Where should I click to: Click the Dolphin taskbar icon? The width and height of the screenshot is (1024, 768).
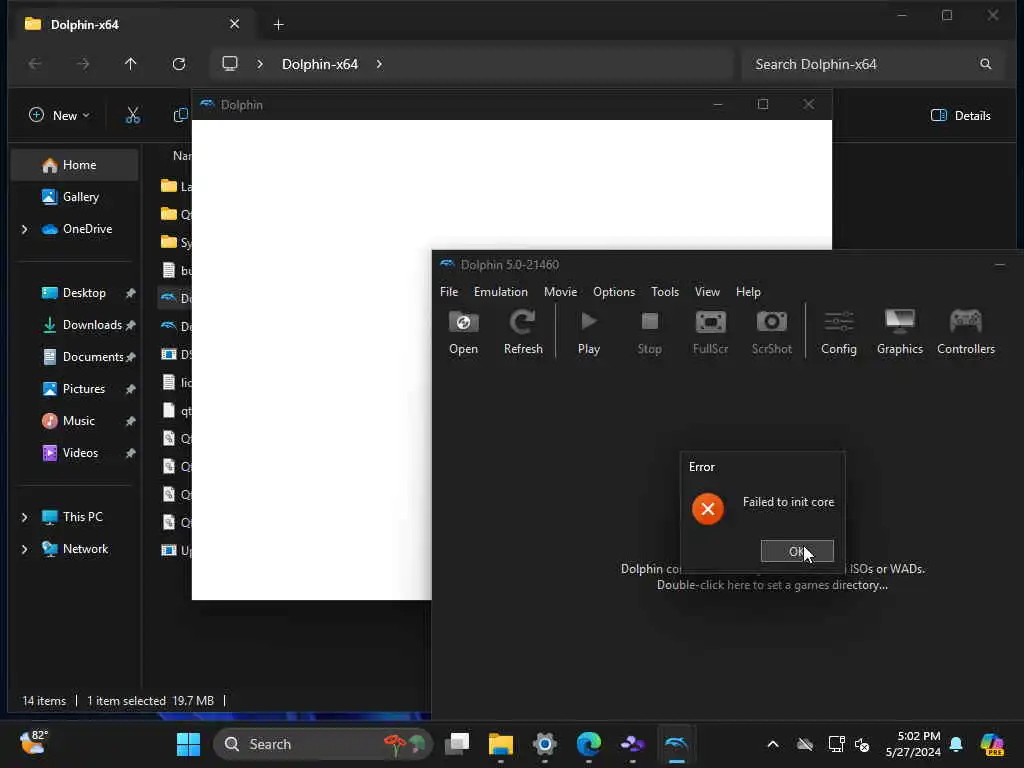pos(676,744)
